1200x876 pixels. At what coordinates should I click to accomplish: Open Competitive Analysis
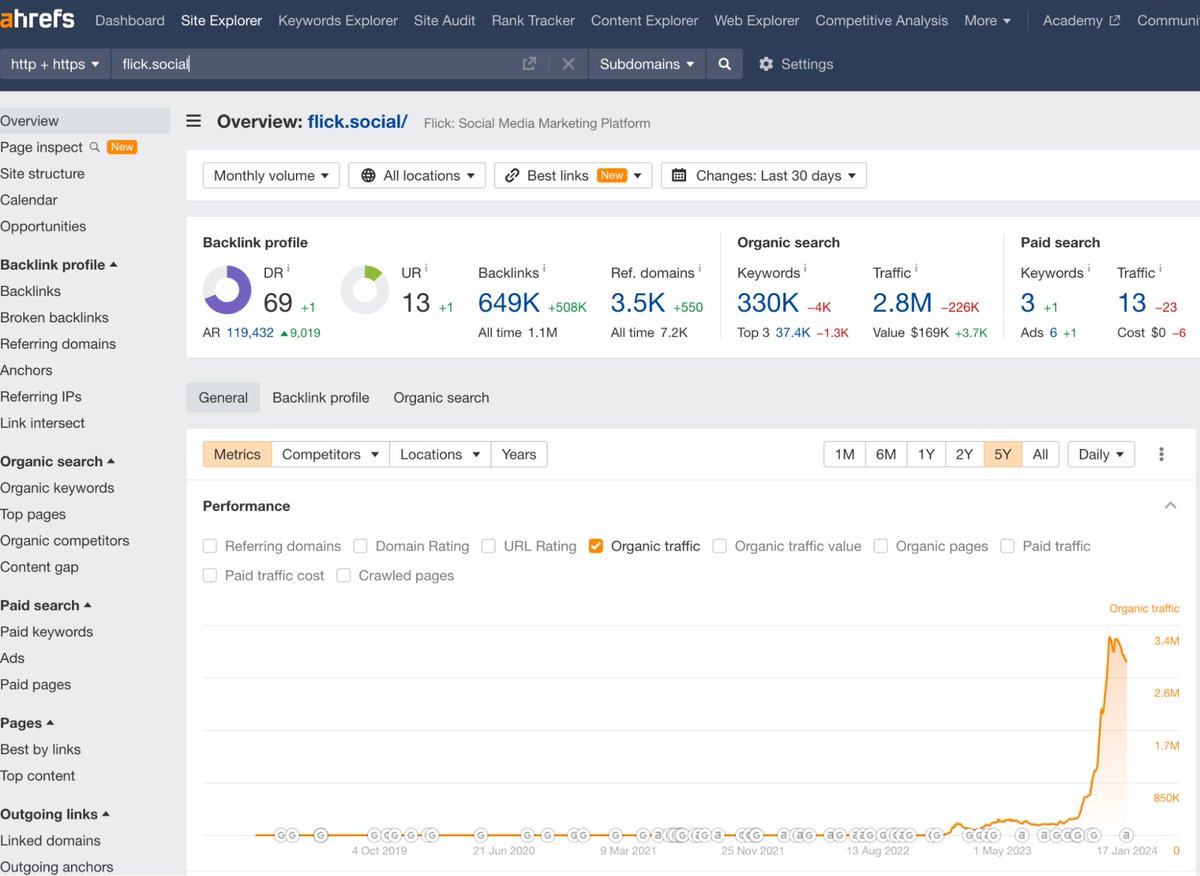click(x=882, y=20)
